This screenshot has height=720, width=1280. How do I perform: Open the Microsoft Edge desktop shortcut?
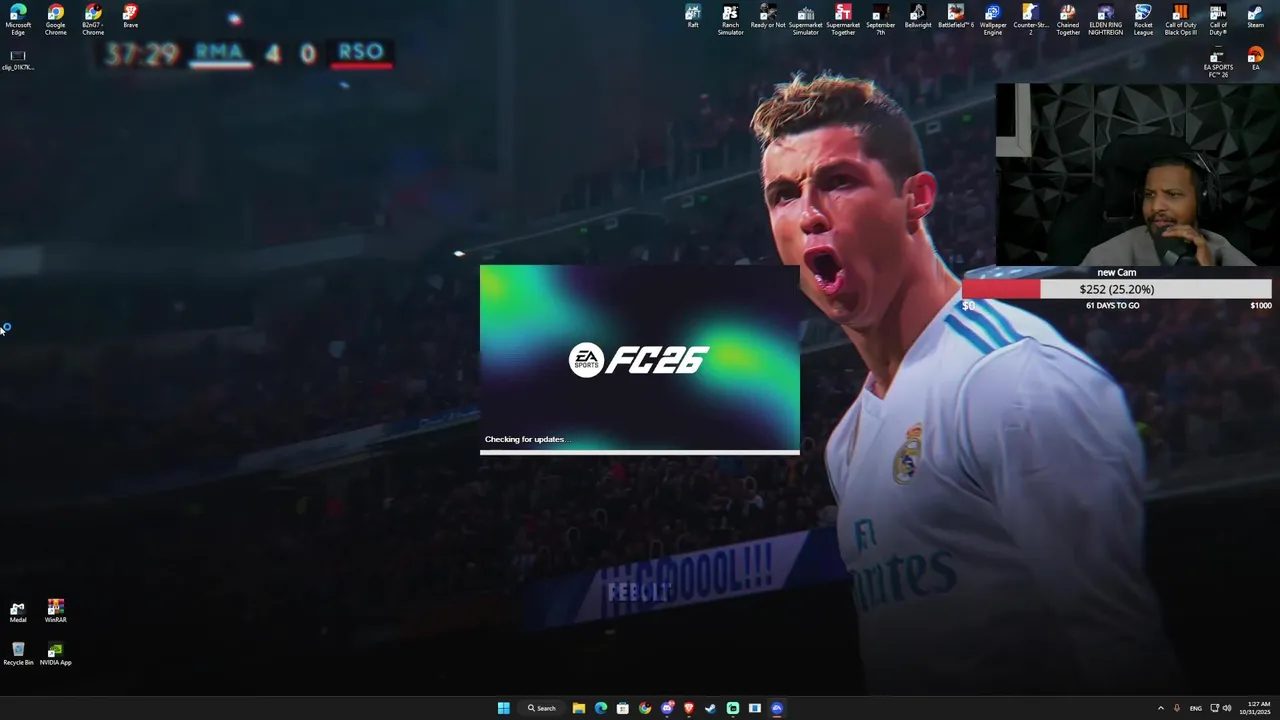[18, 19]
